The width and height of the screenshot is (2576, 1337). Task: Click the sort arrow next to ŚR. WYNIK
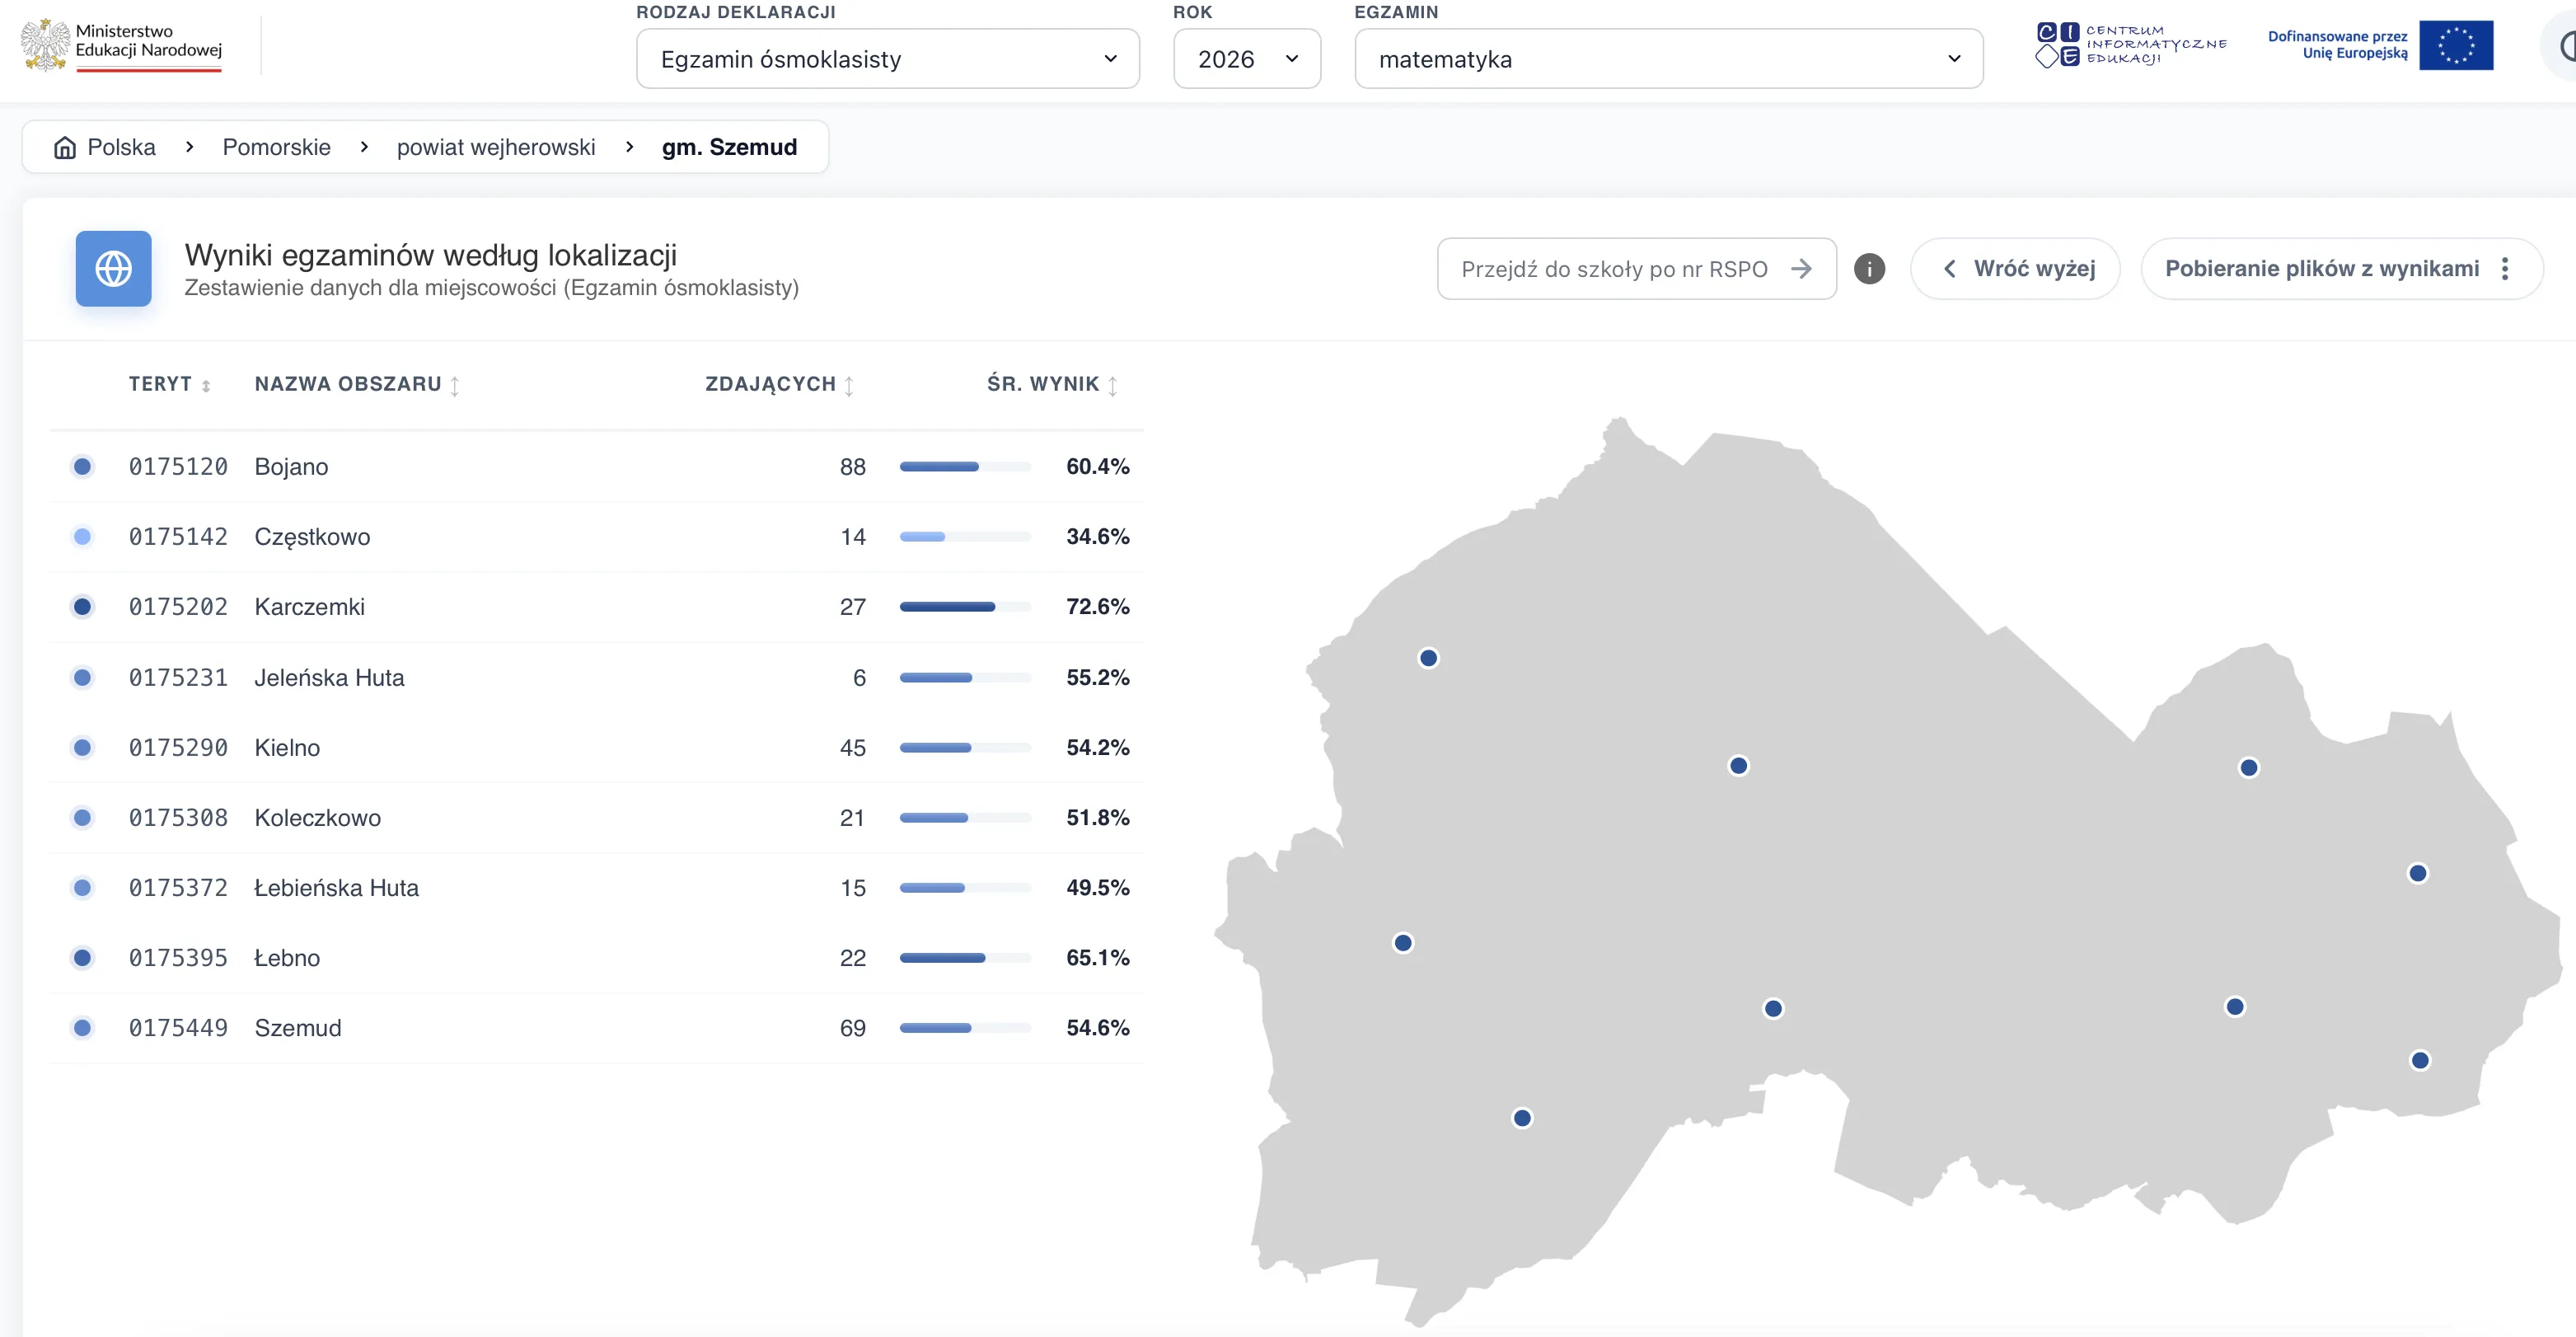[1113, 386]
